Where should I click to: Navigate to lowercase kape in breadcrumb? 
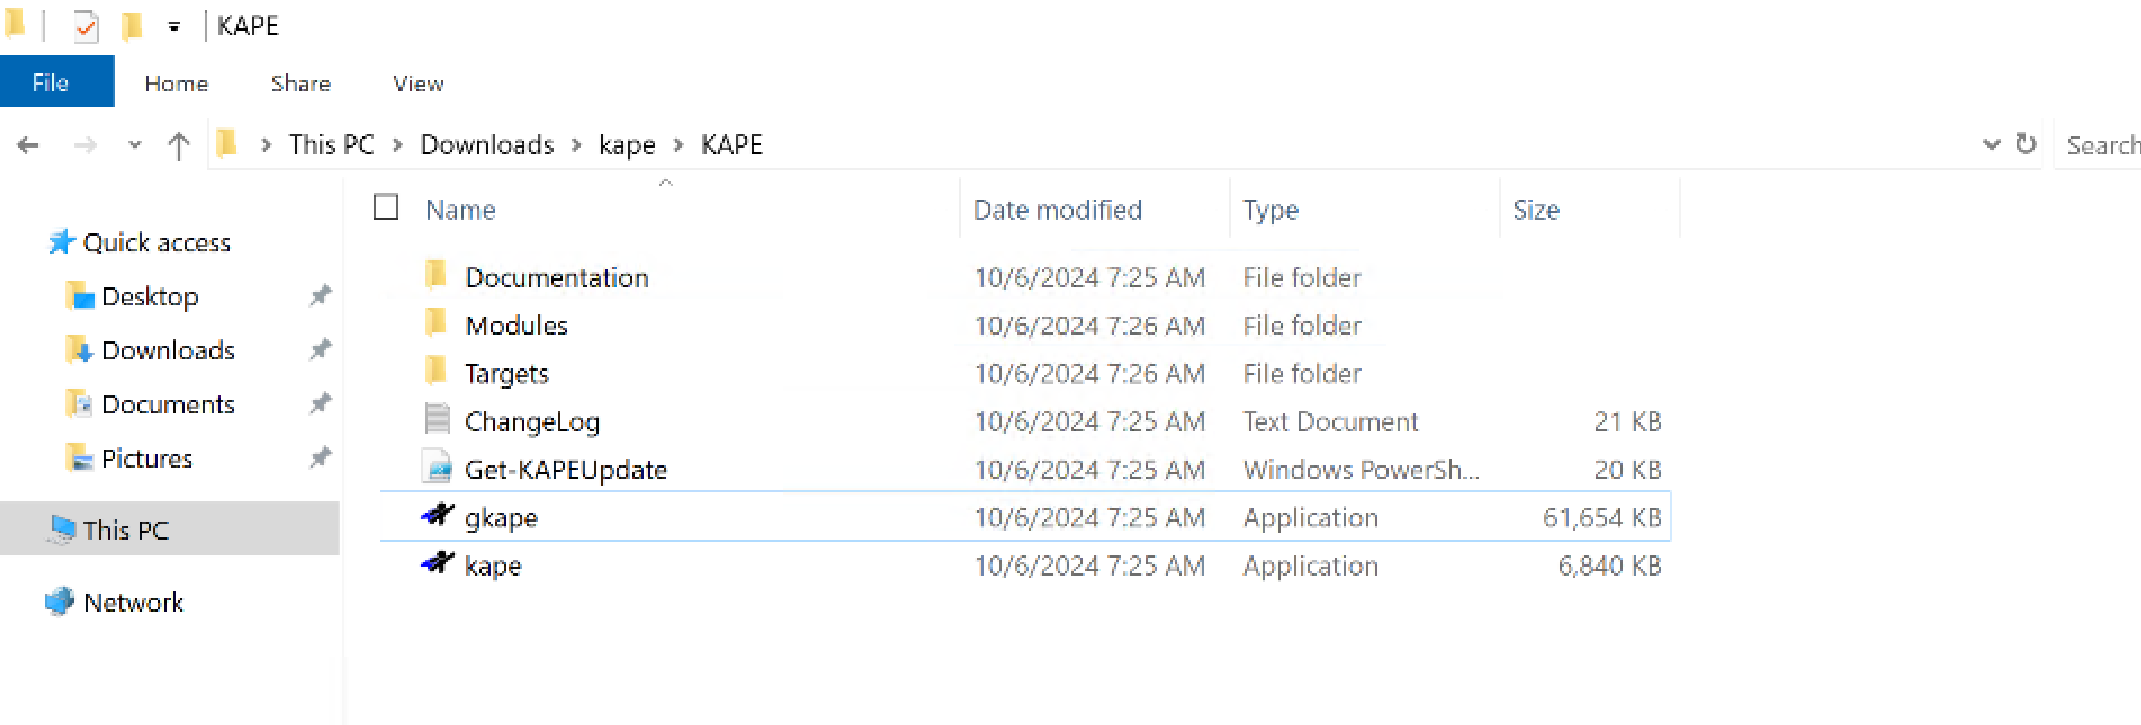pyautogui.click(x=627, y=146)
